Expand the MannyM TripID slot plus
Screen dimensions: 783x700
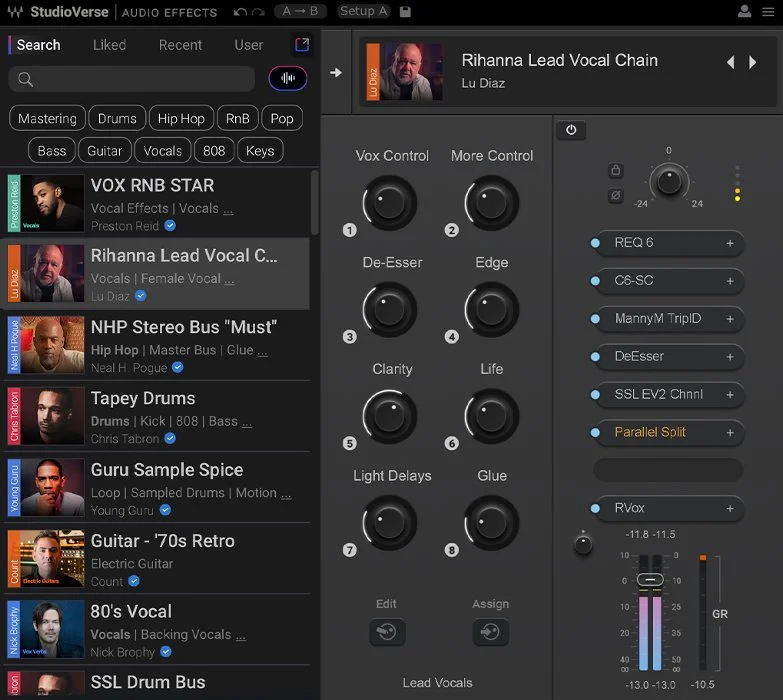pyautogui.click(x=730, y=319)
